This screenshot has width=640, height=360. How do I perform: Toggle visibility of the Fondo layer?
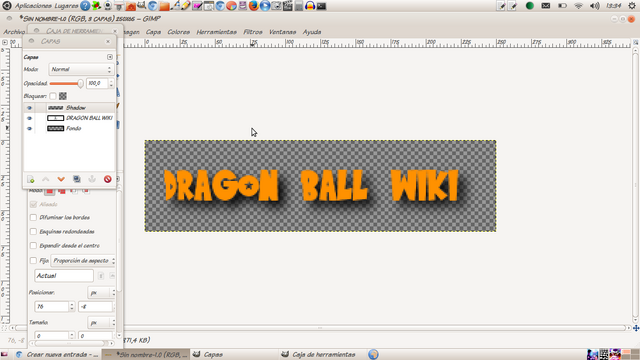(29, 128)
